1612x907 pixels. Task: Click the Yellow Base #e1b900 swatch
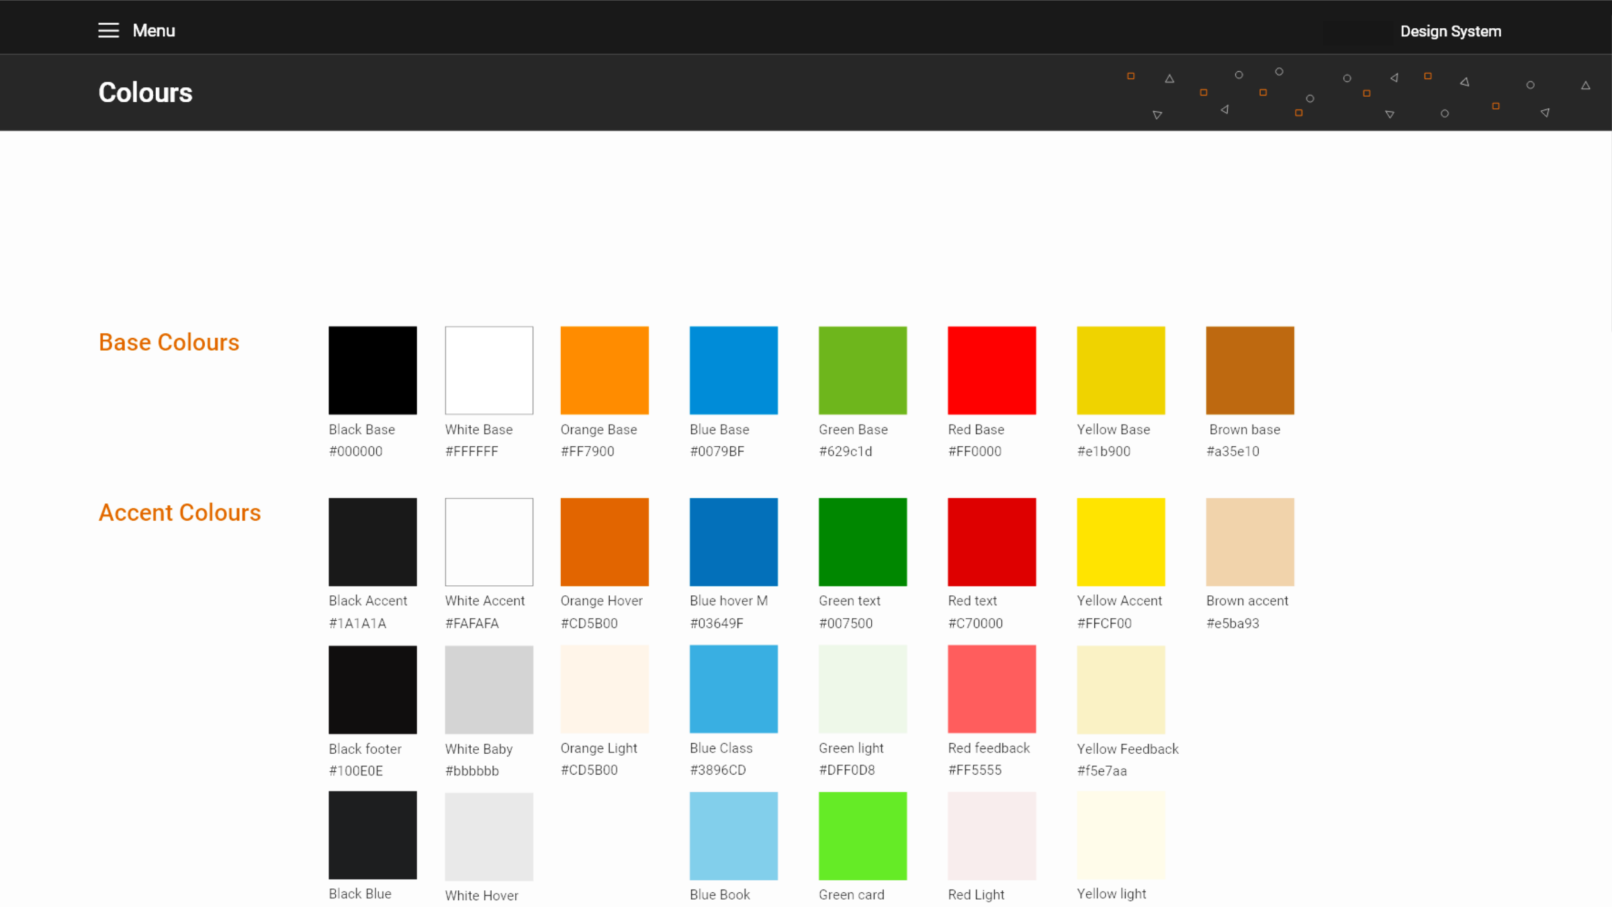click(x=1120, y=369)
